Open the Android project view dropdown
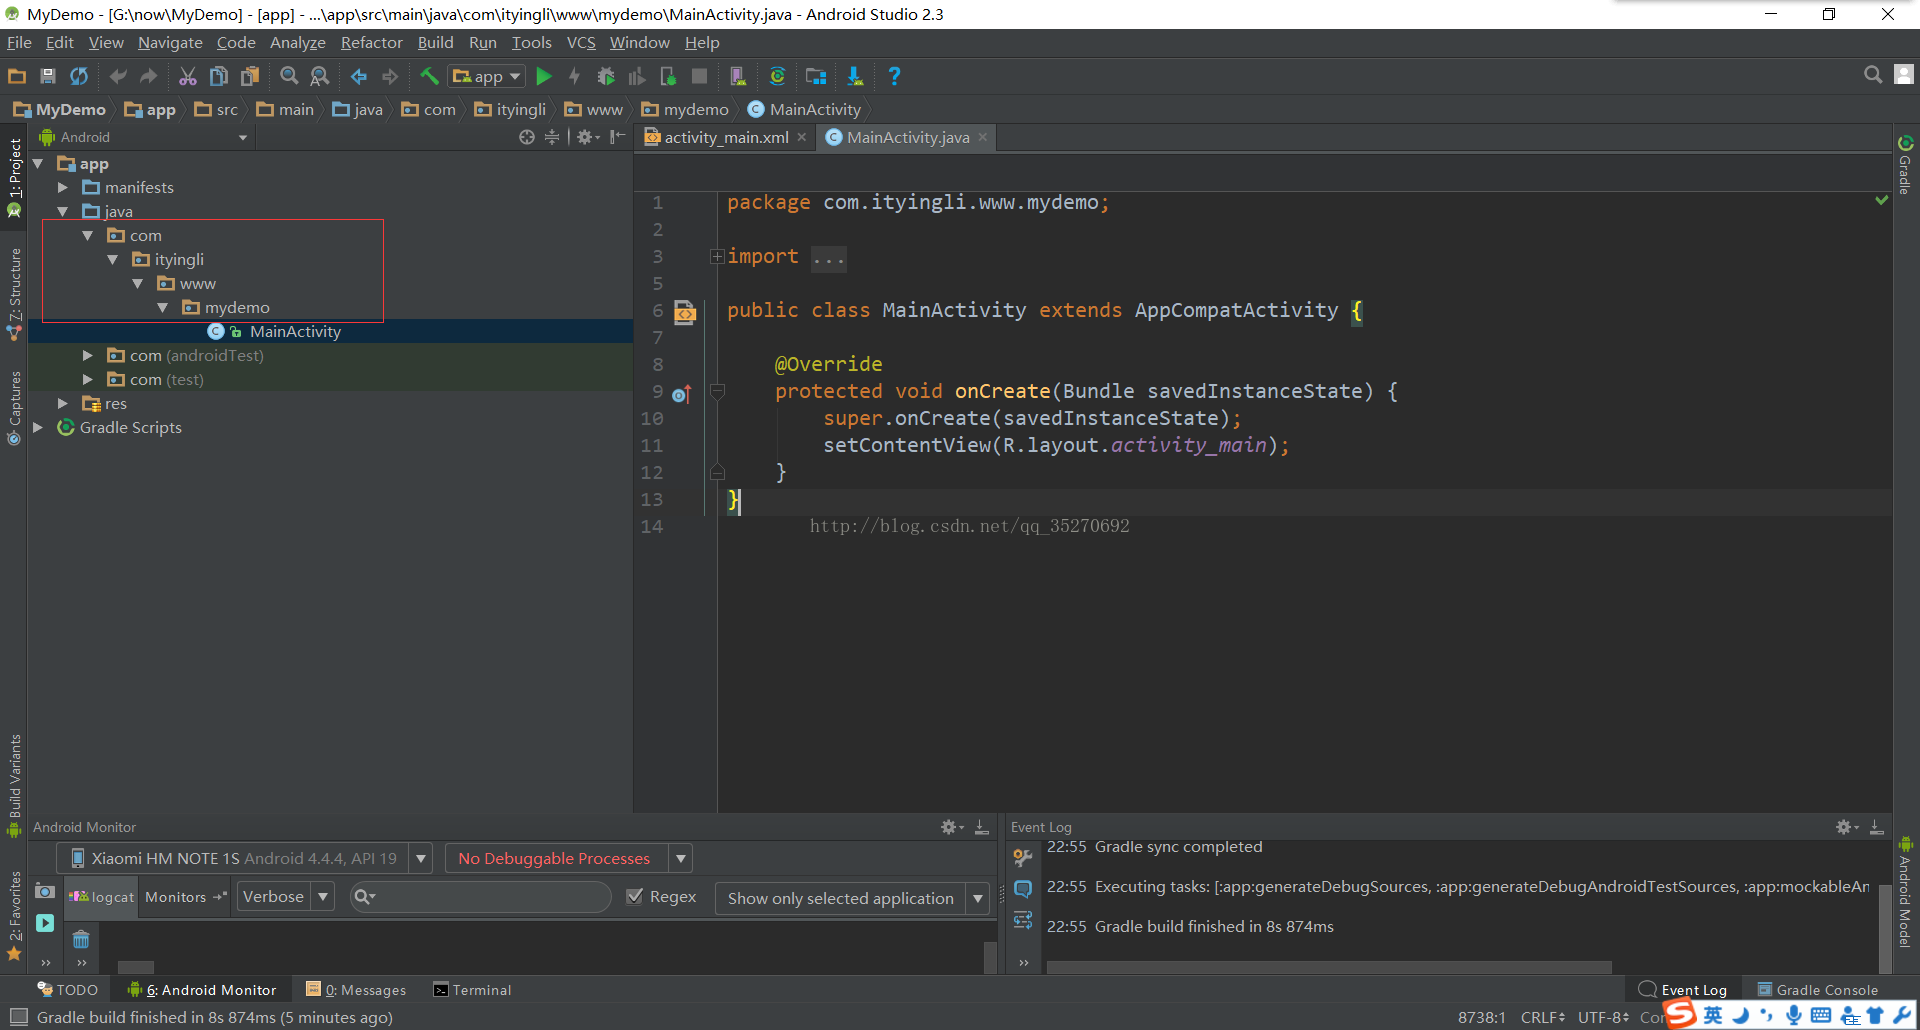This screenshot has width=1920, height=1030. (x=143, y=137)
